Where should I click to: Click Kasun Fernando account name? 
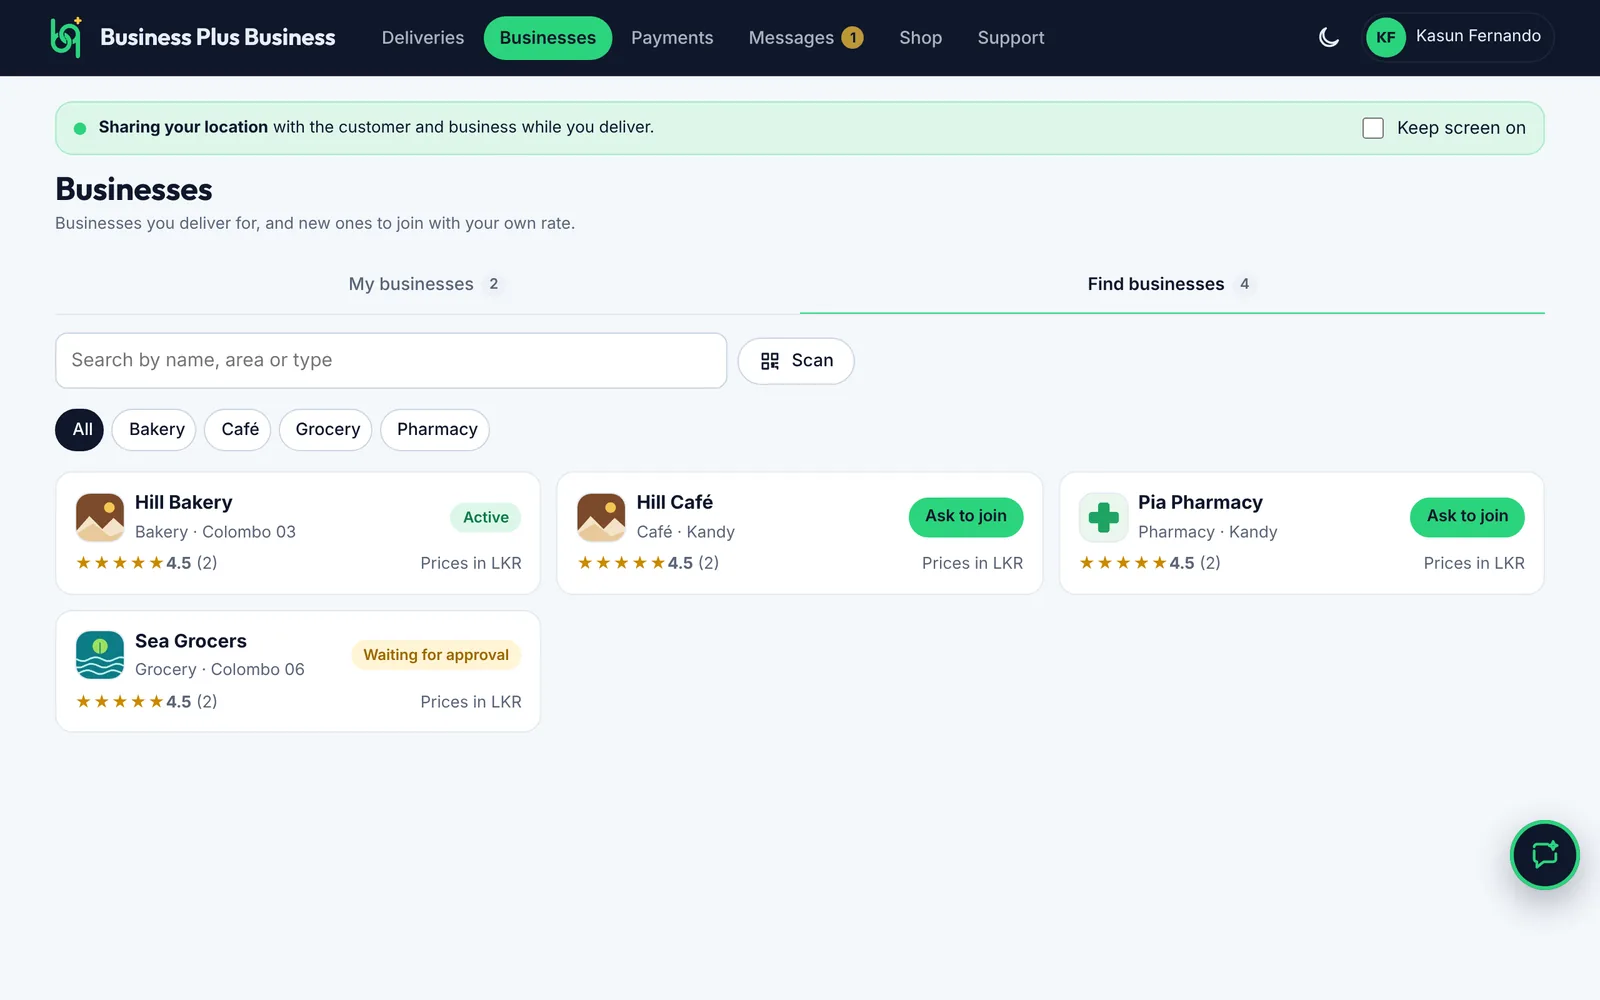coord(1478,36)
